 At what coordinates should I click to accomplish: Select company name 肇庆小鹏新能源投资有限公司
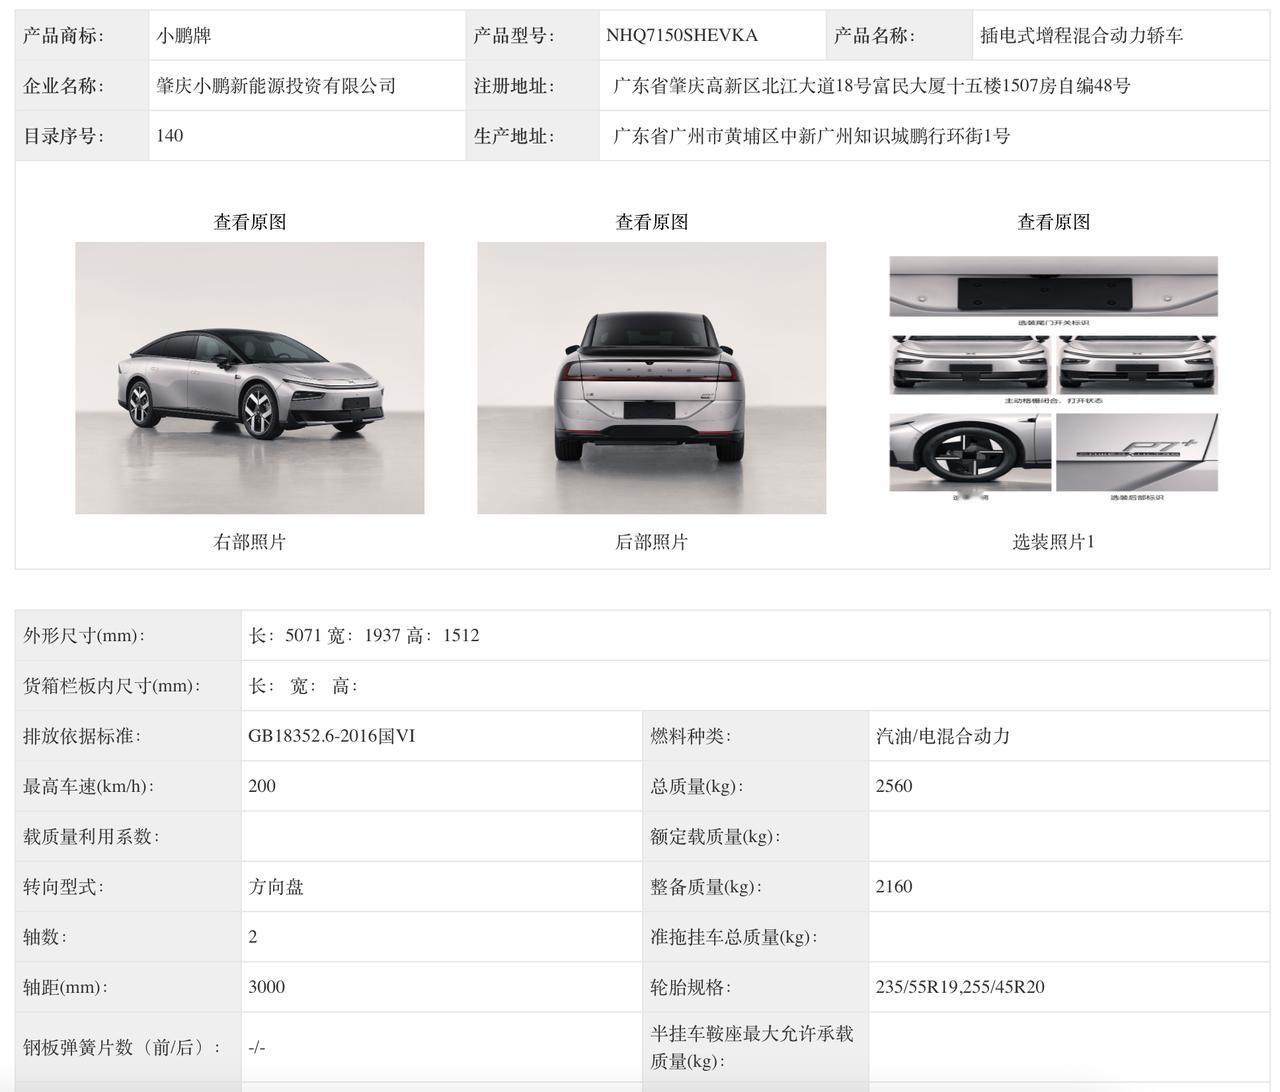coord(276,86)
